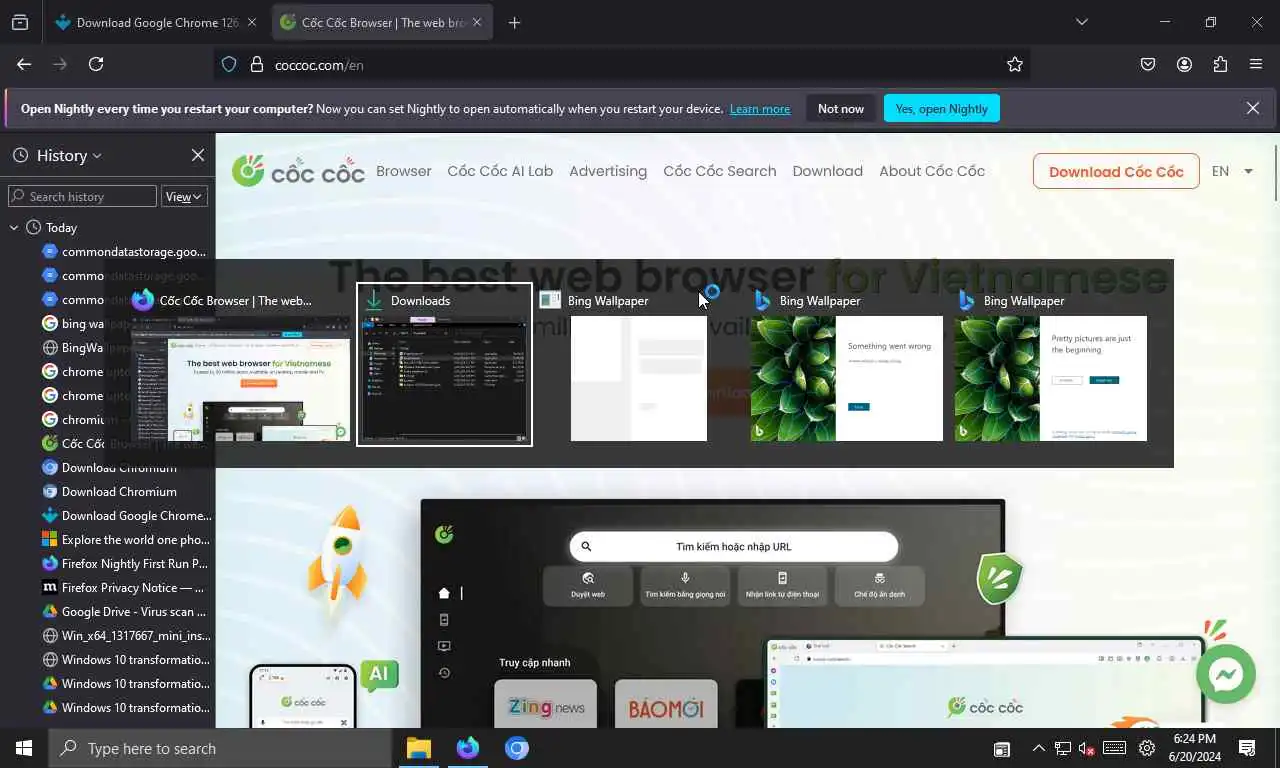Open the Advertising menu item
The image size is (1280, 768).
pyautogui.click(x=608, y=171)
